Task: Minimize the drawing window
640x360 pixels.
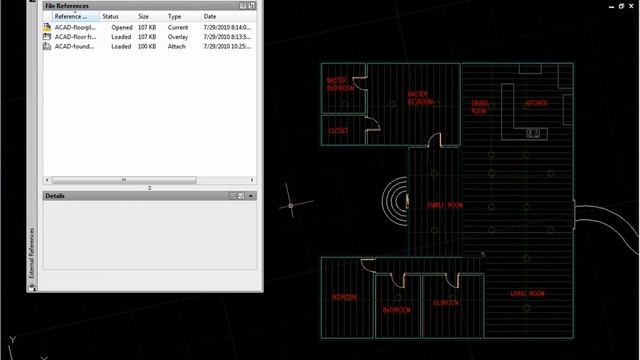Action: pyautogui.click(x=611, y=6)
